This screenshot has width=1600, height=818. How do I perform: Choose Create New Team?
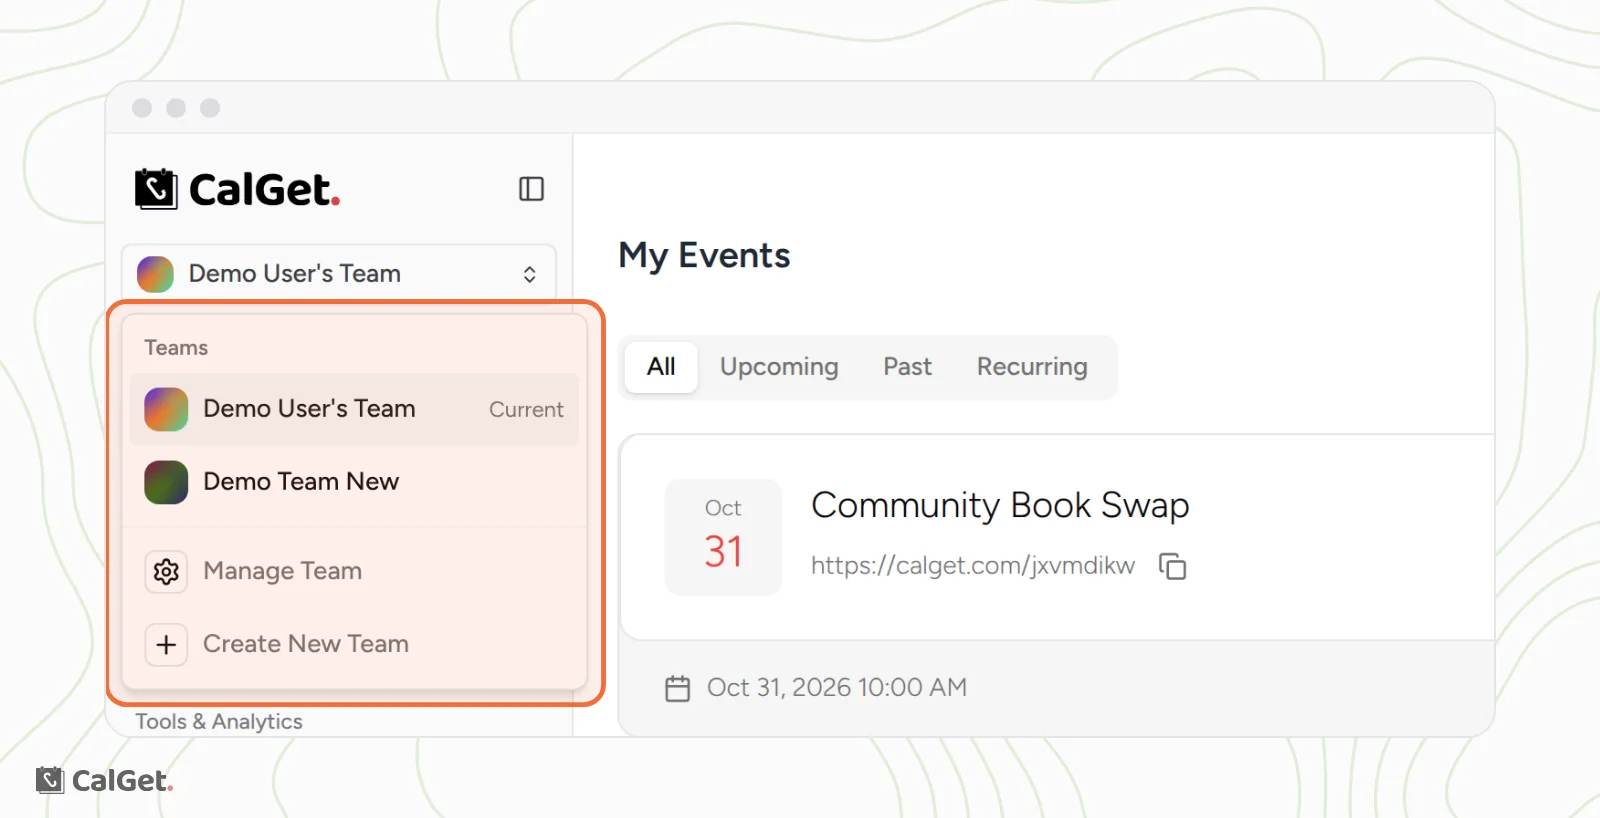point(354,644)
